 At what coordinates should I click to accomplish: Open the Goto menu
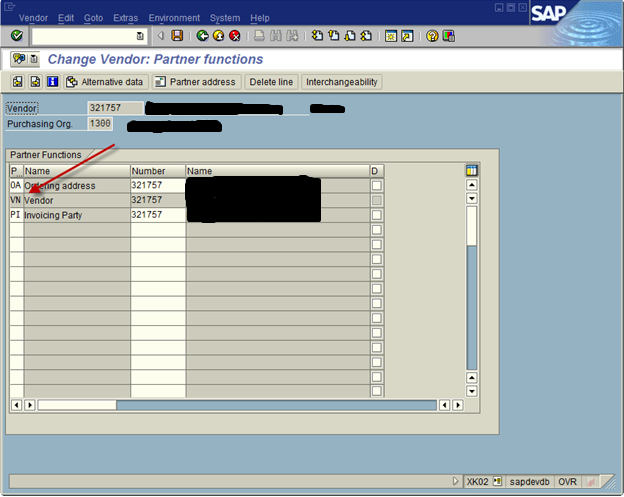(x=93, y=18)
